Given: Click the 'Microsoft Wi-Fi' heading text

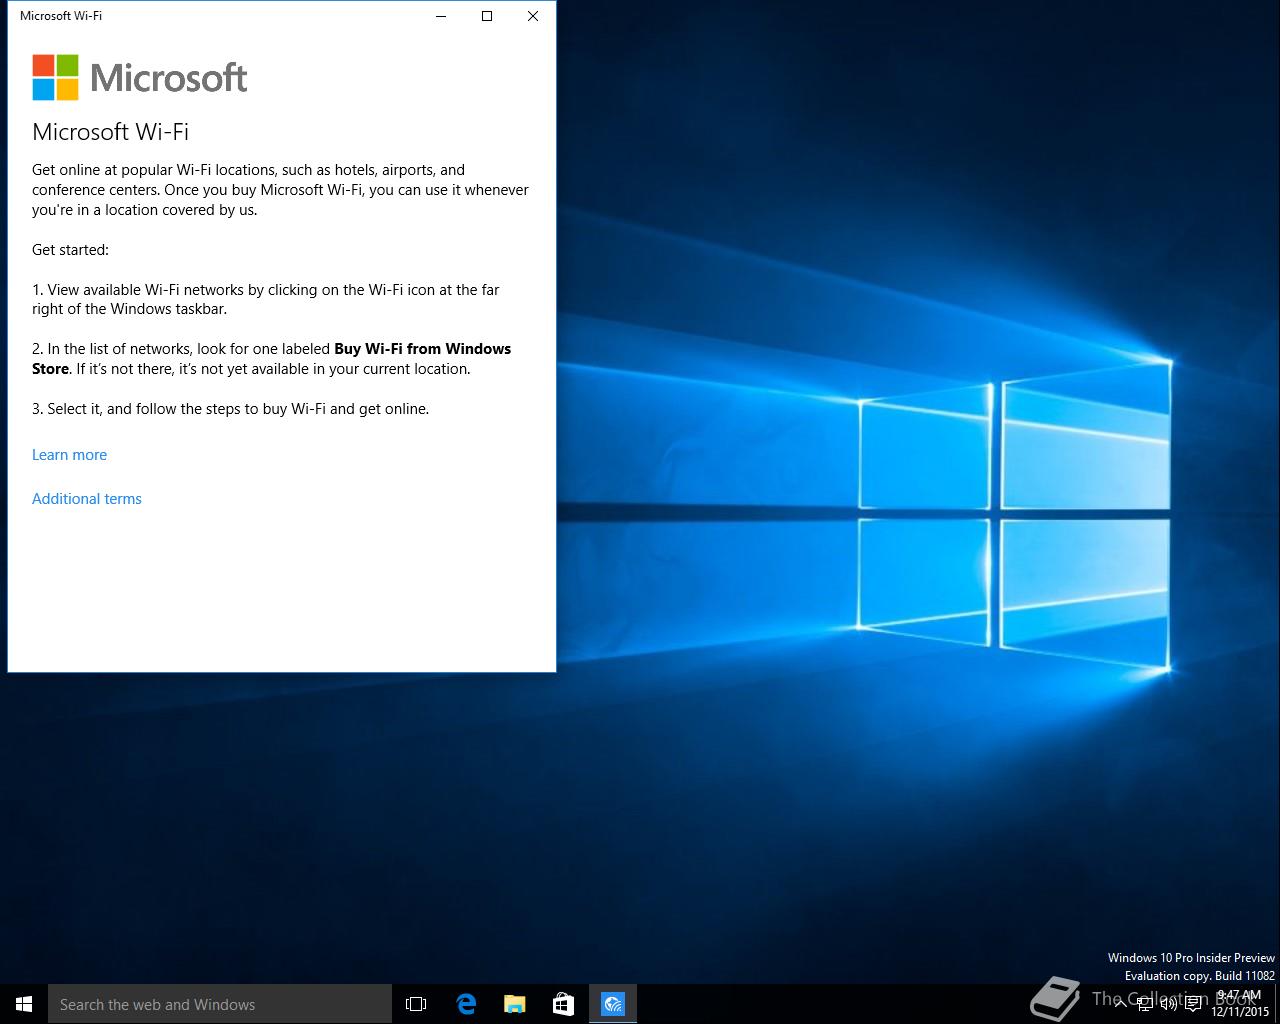Looking at the screenshot, I should [110, 132].
